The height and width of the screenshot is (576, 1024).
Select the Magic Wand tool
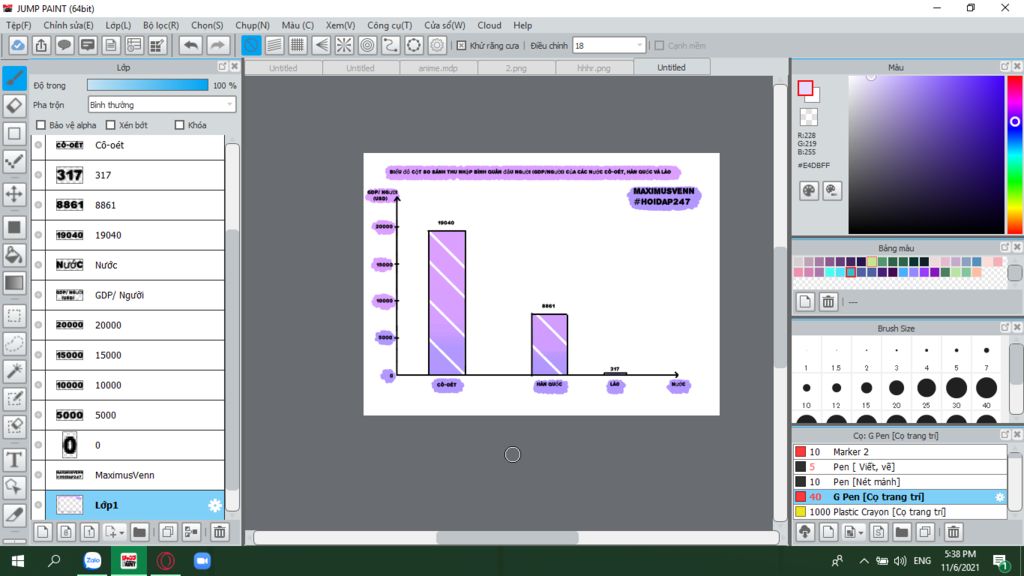[x=14, y=371]
